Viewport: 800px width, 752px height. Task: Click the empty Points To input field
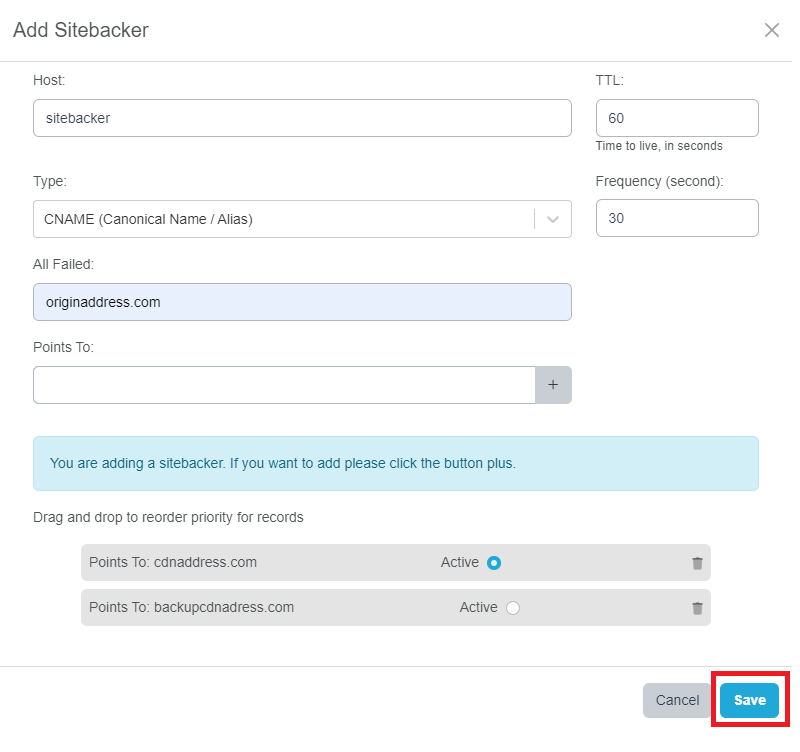click(285, 385)
